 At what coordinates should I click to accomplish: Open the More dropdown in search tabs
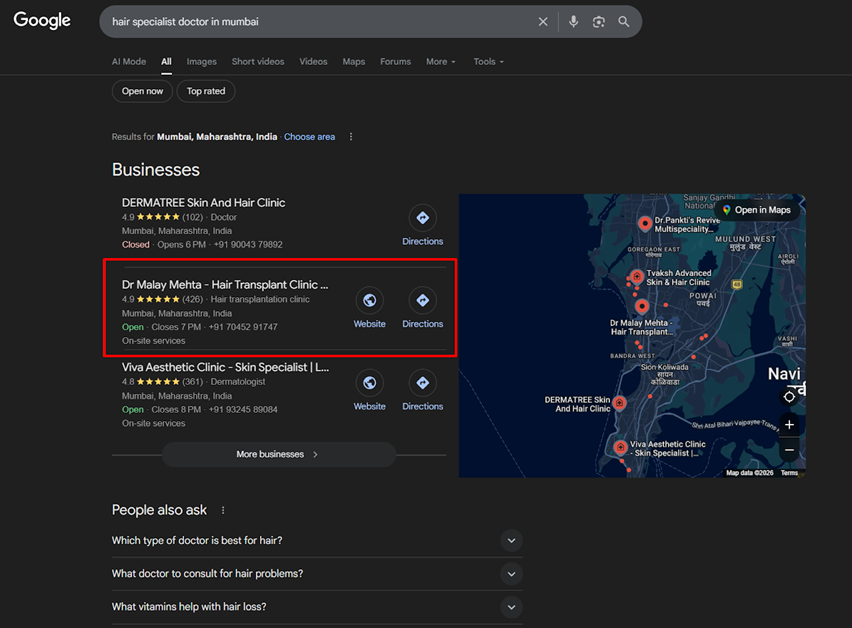pyautogui.click(x=440, y=62)
